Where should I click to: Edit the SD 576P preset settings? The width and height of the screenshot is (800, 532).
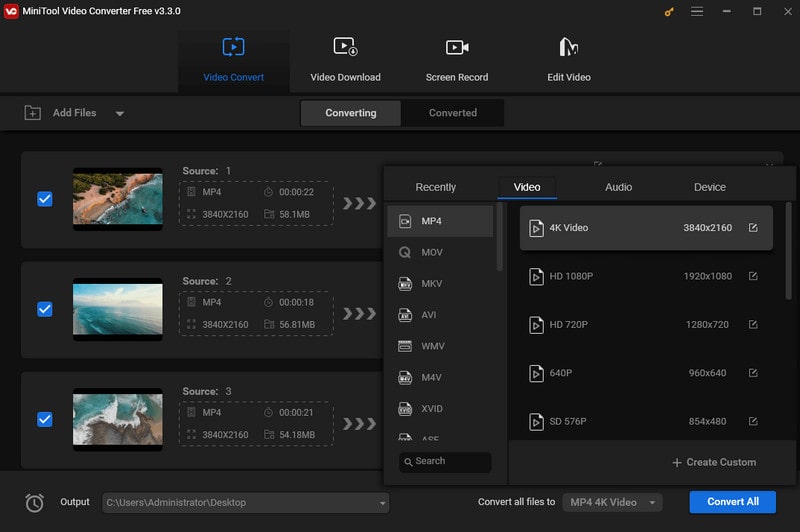coord(753,421)
